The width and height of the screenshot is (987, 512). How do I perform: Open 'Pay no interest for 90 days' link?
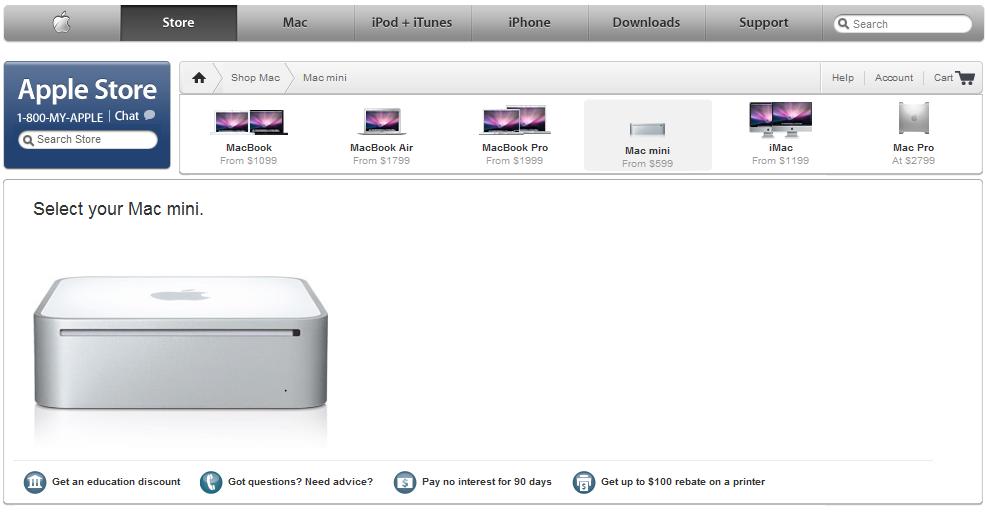click(487, 482)
